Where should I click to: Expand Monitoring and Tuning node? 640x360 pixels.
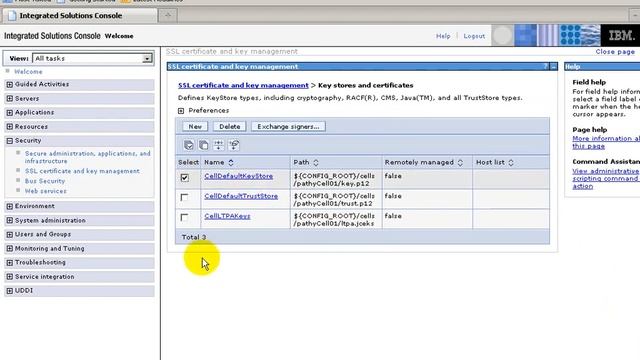click(x=10, y=249)
